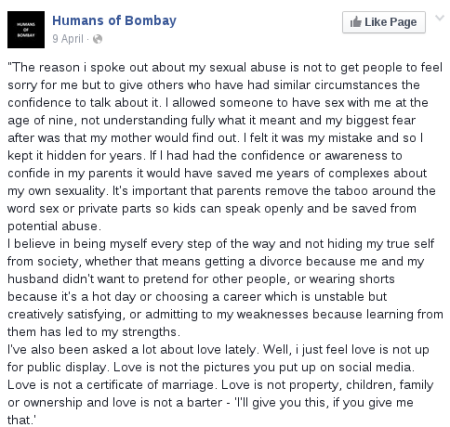450x427 pixels.
Task: Click the Humans of Bombay page name
Action: (x=114, y=21)
